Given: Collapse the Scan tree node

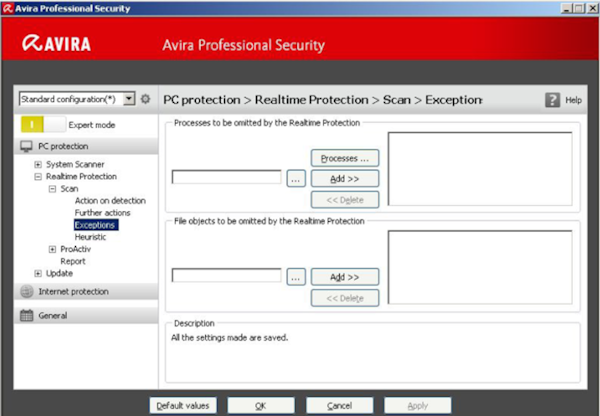Looking at the screenshot, I should [52, 189].
